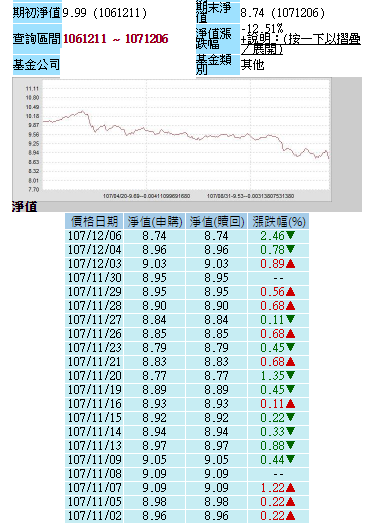Click the date cell 107/11/29
This screenshot has height=523, width=367.
tap(94, 292)
